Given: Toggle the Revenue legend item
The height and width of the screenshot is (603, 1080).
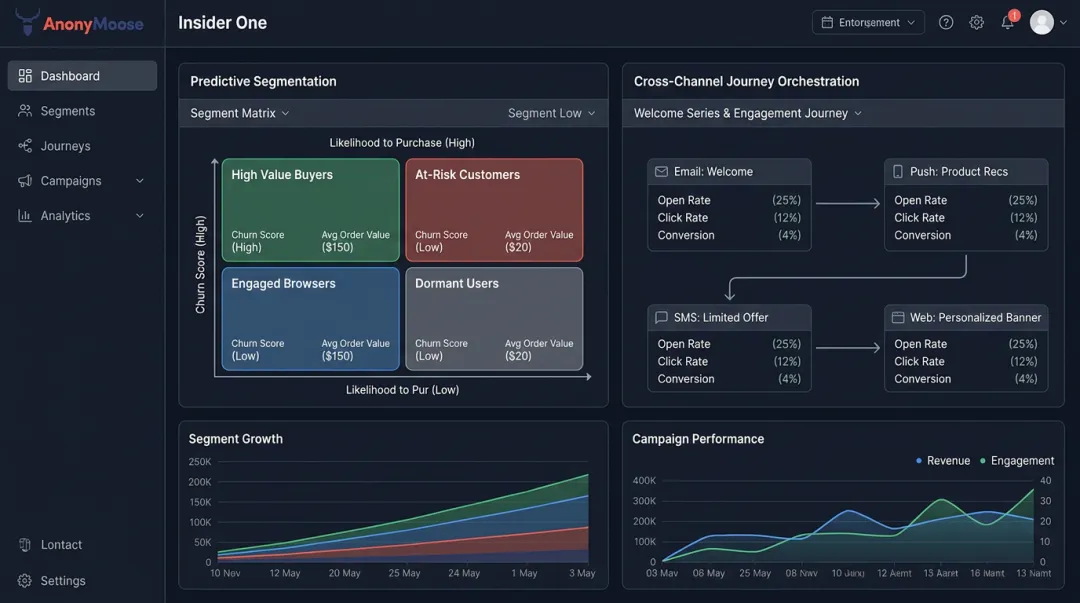Looking at the screenshot, I should 942,460.
